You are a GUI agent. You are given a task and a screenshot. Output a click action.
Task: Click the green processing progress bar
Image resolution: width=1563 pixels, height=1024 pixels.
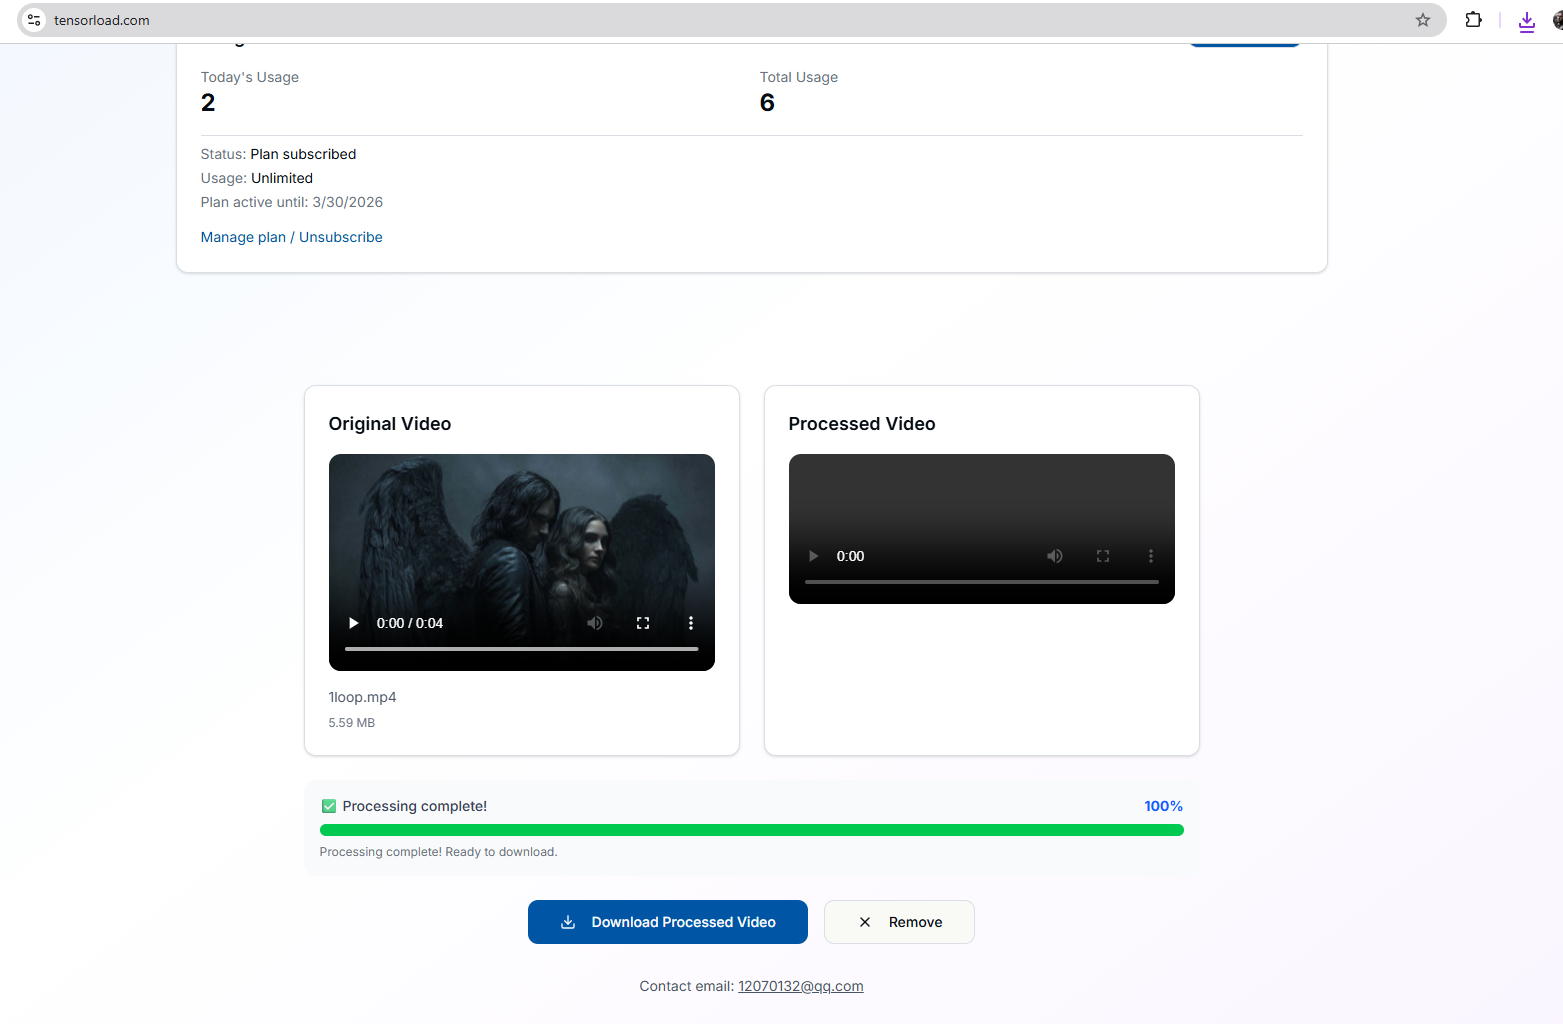[x=751, y=829]
